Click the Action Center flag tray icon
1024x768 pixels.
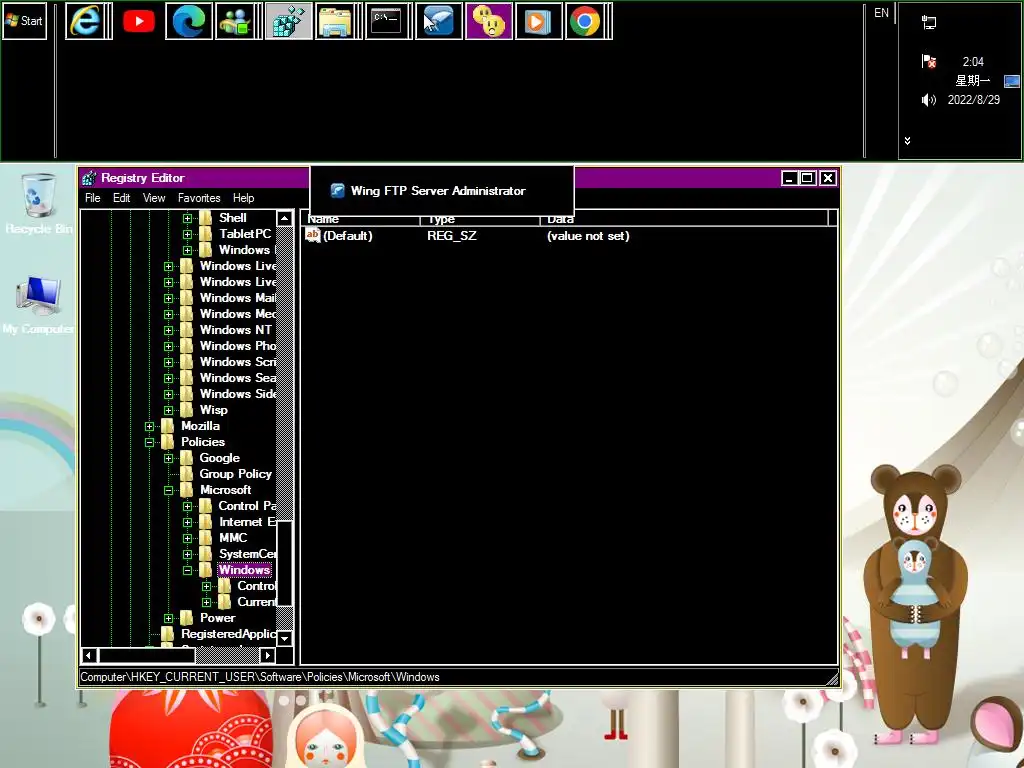(929, 61)
